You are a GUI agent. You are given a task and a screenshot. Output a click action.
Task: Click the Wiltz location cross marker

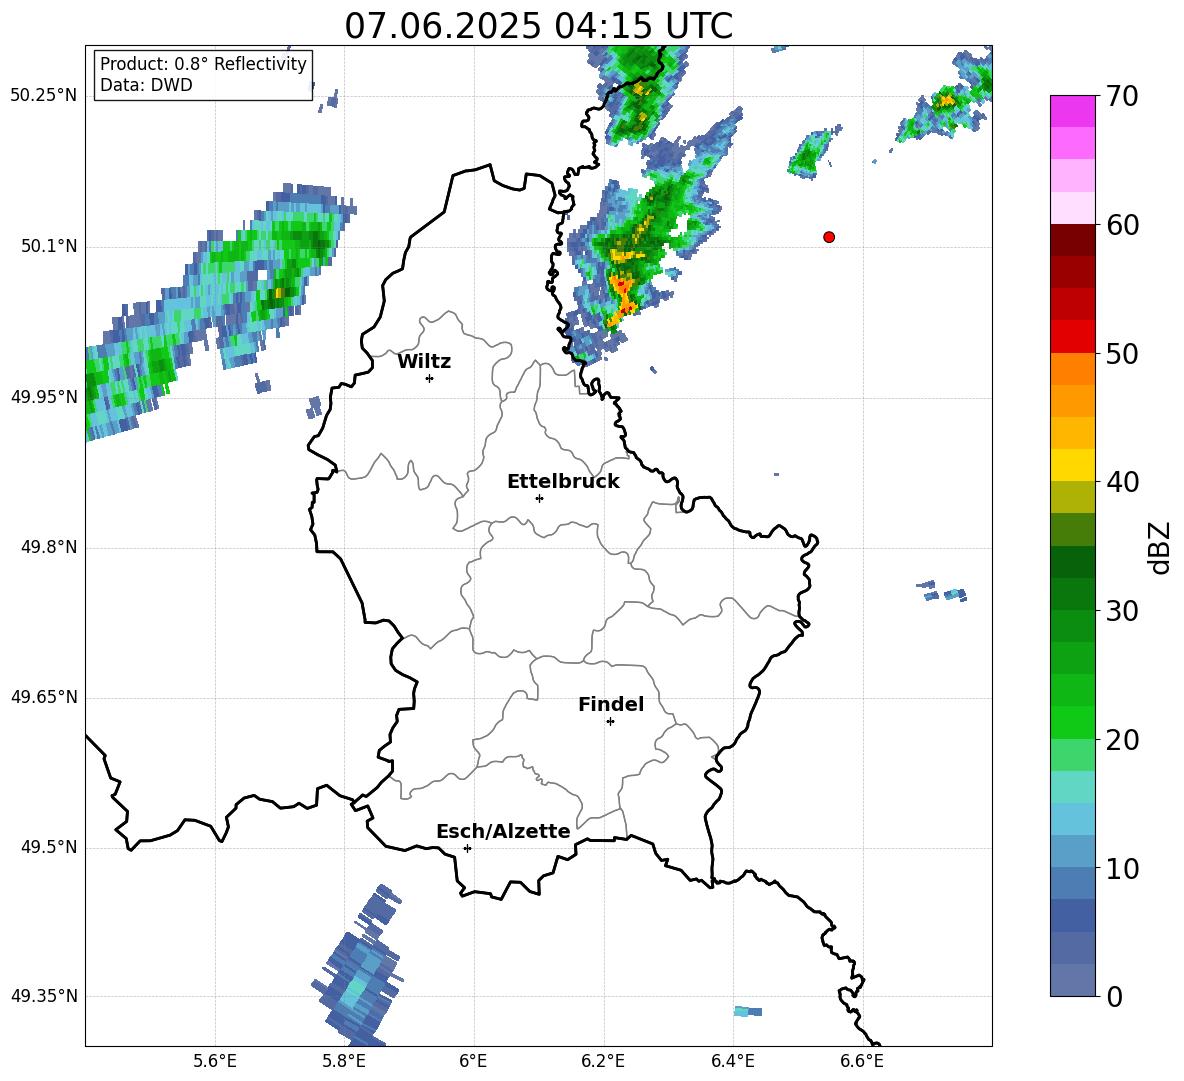430,378
